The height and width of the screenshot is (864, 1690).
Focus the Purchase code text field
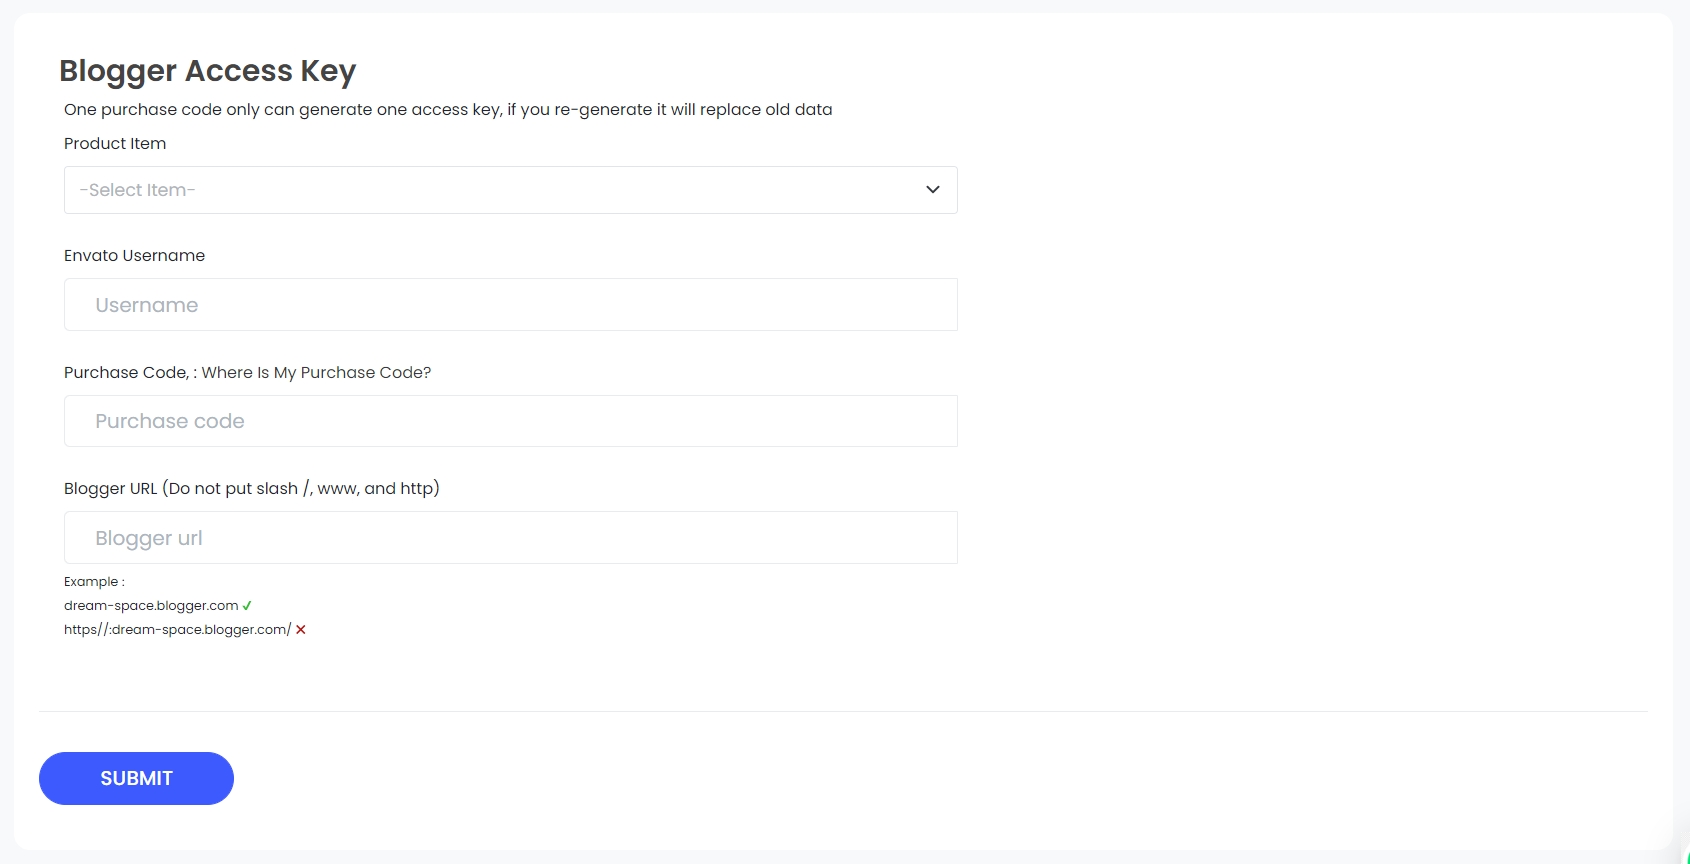(x=510, y=421)
